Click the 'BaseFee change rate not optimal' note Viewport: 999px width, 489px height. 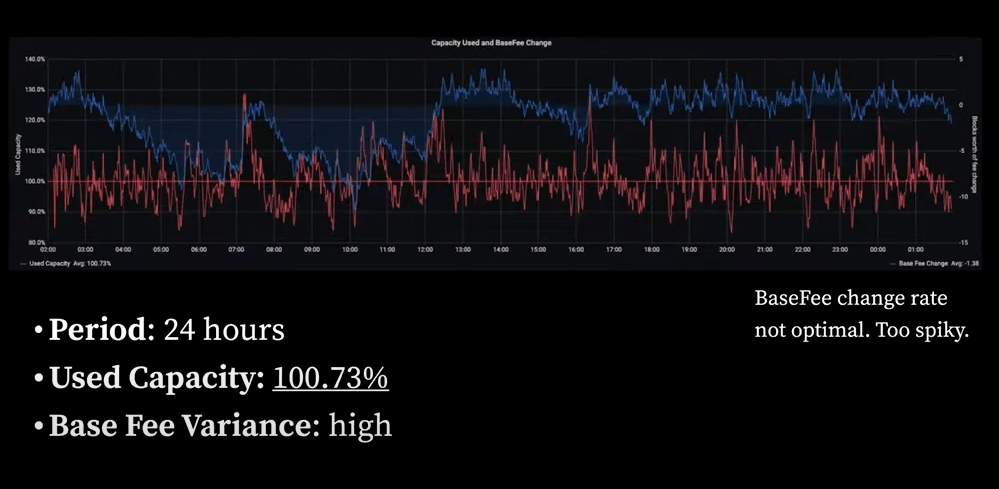click(860, 314)
